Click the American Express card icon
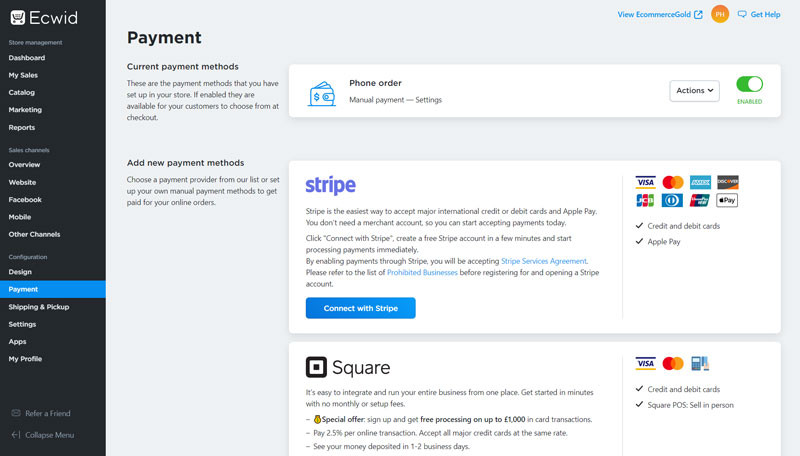800x456 pixels. click(700, 182)
